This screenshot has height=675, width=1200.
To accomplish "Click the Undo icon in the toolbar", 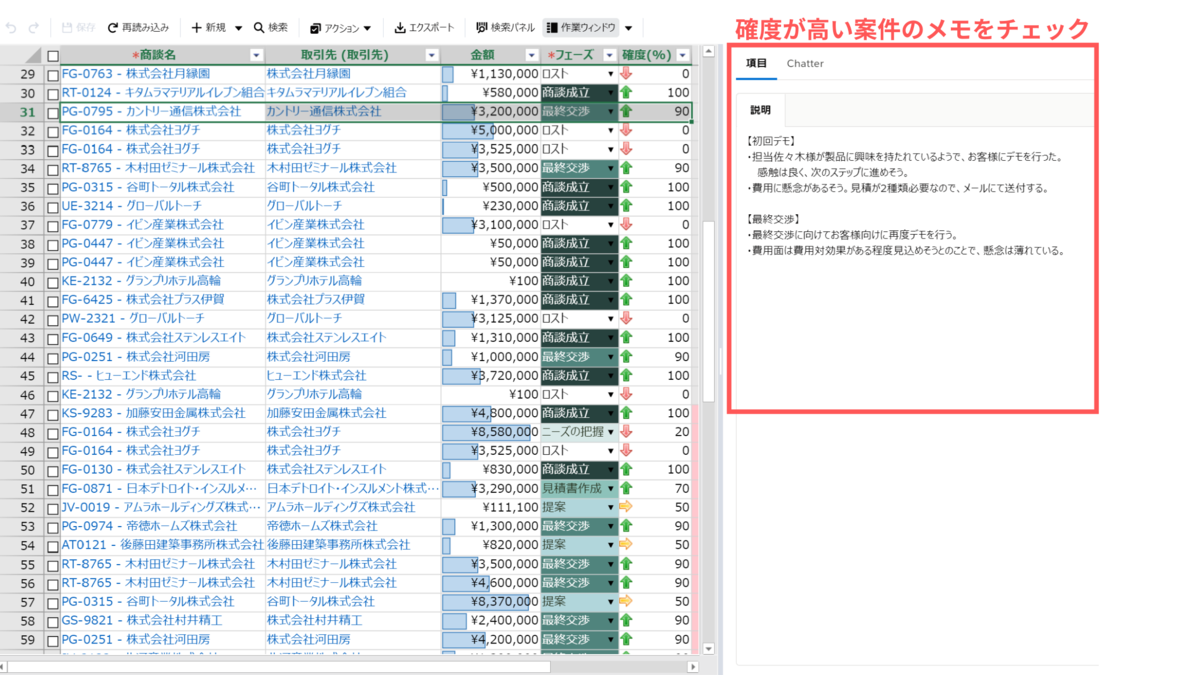I will (12, 27).
